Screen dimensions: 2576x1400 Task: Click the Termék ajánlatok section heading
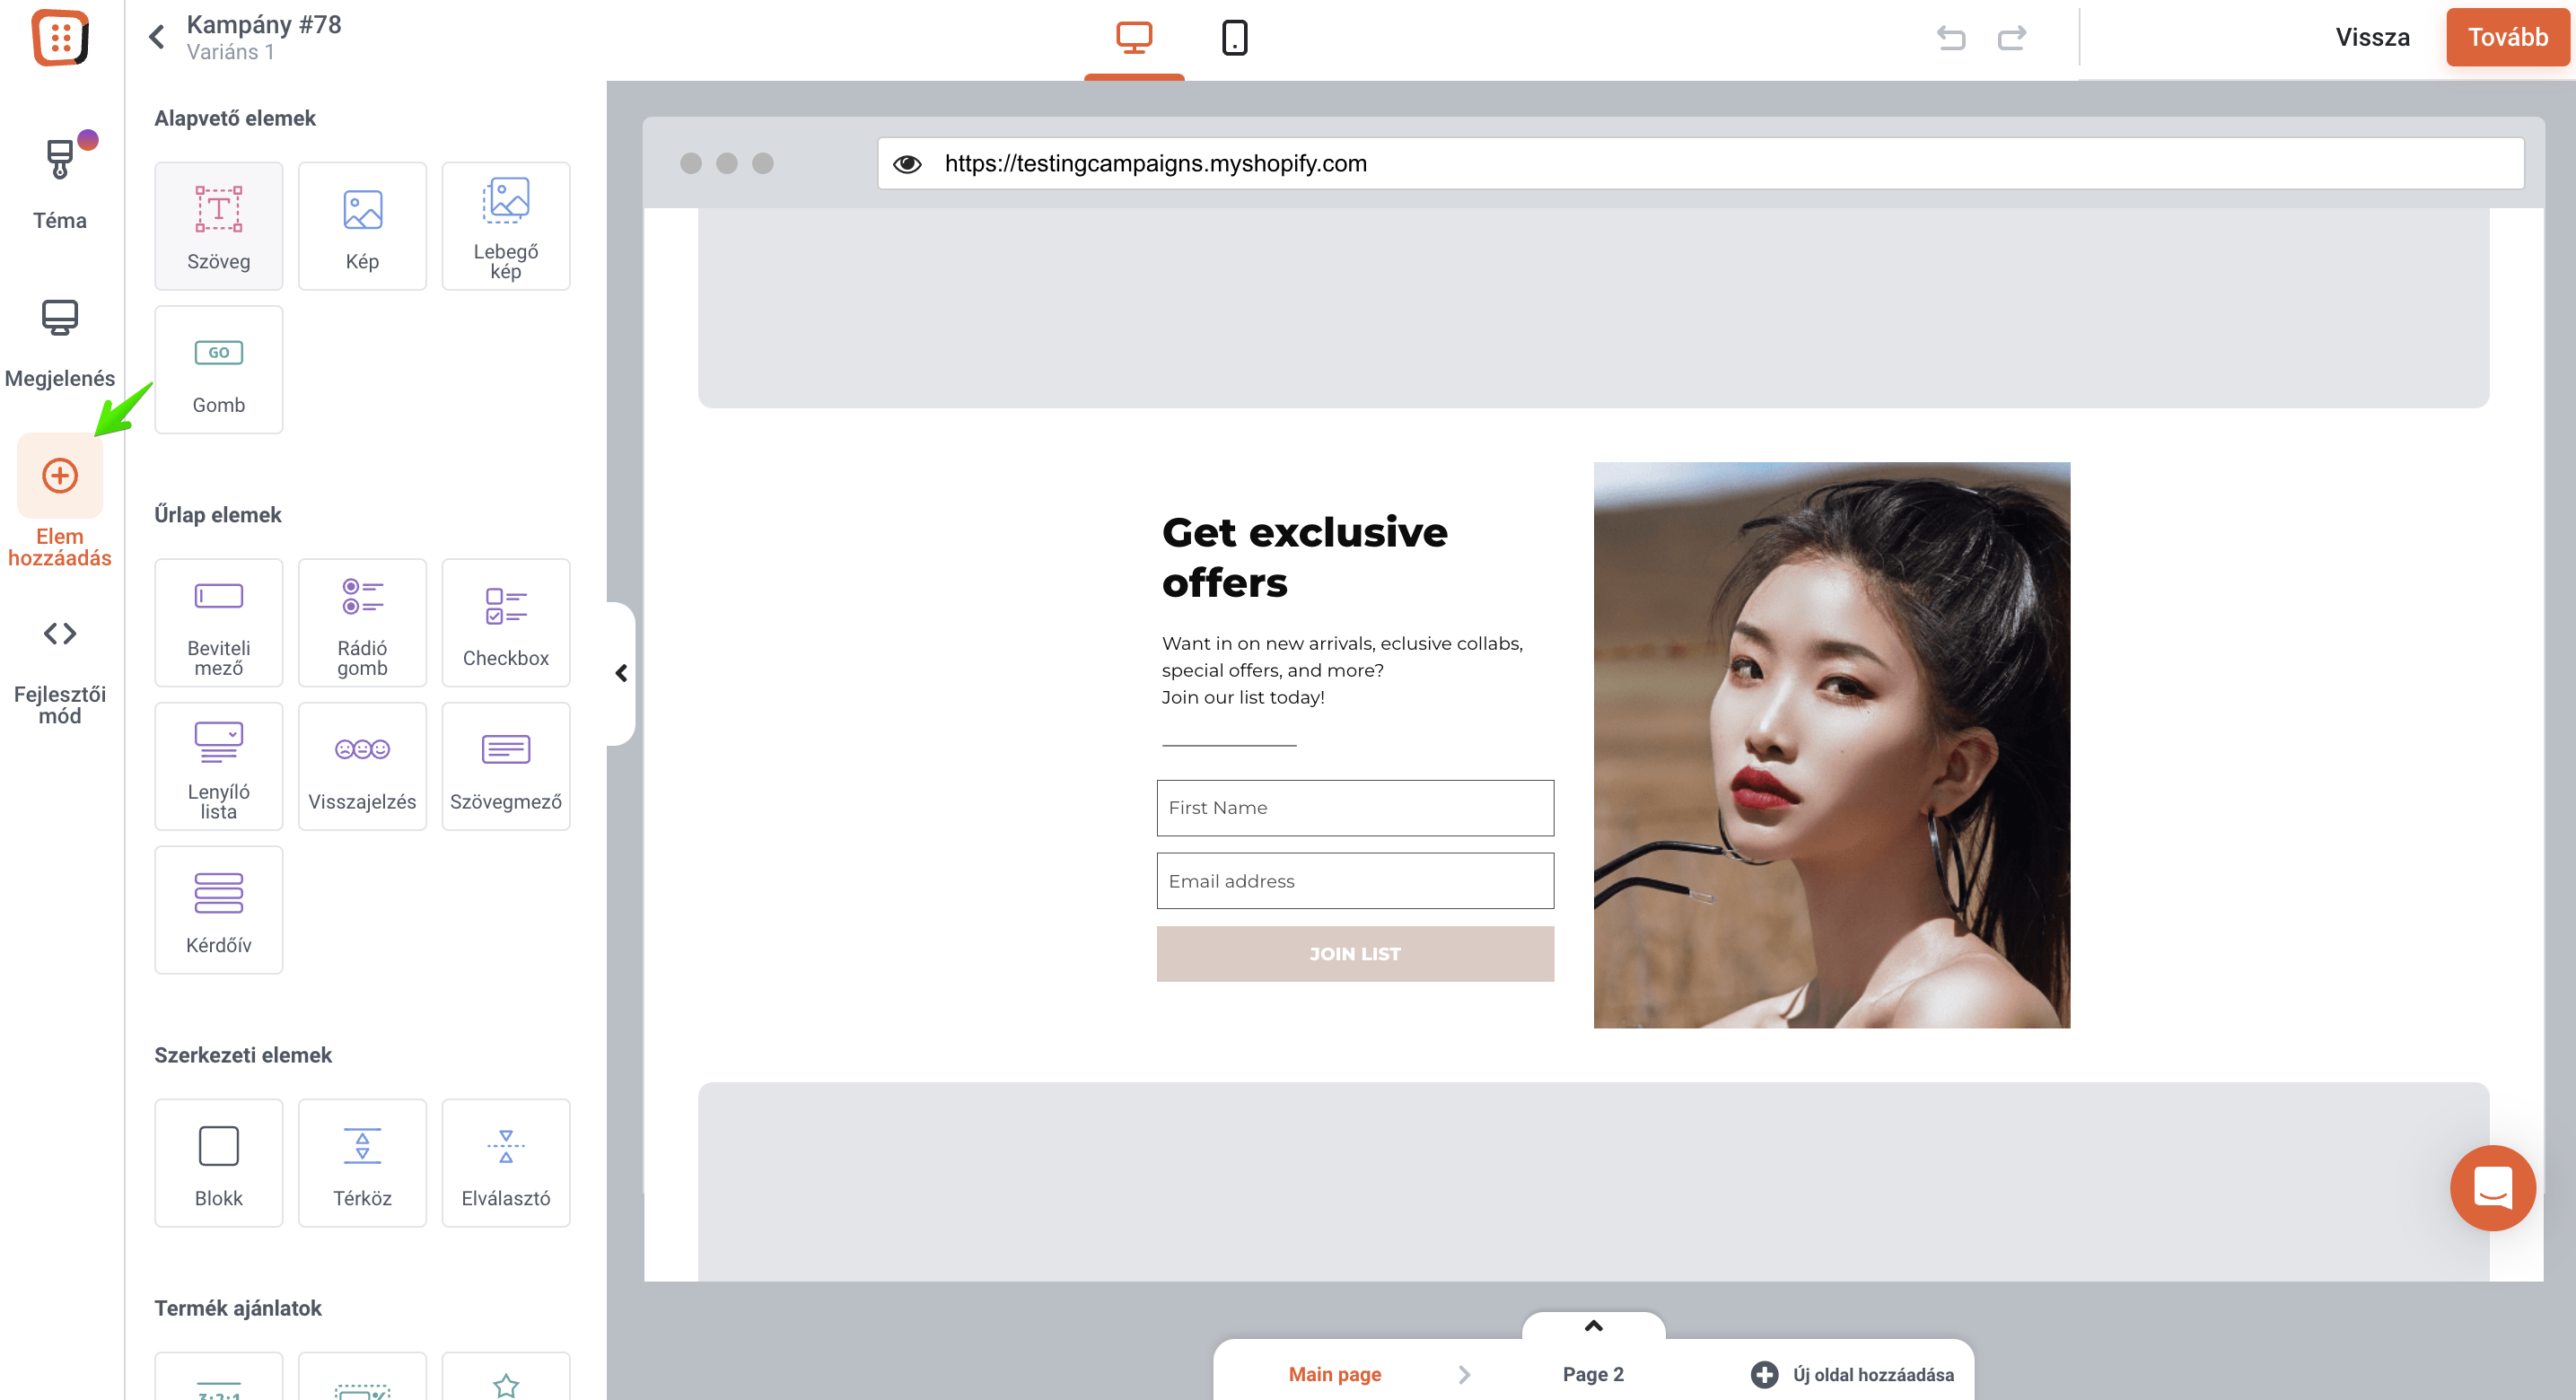pos(238,1308)
